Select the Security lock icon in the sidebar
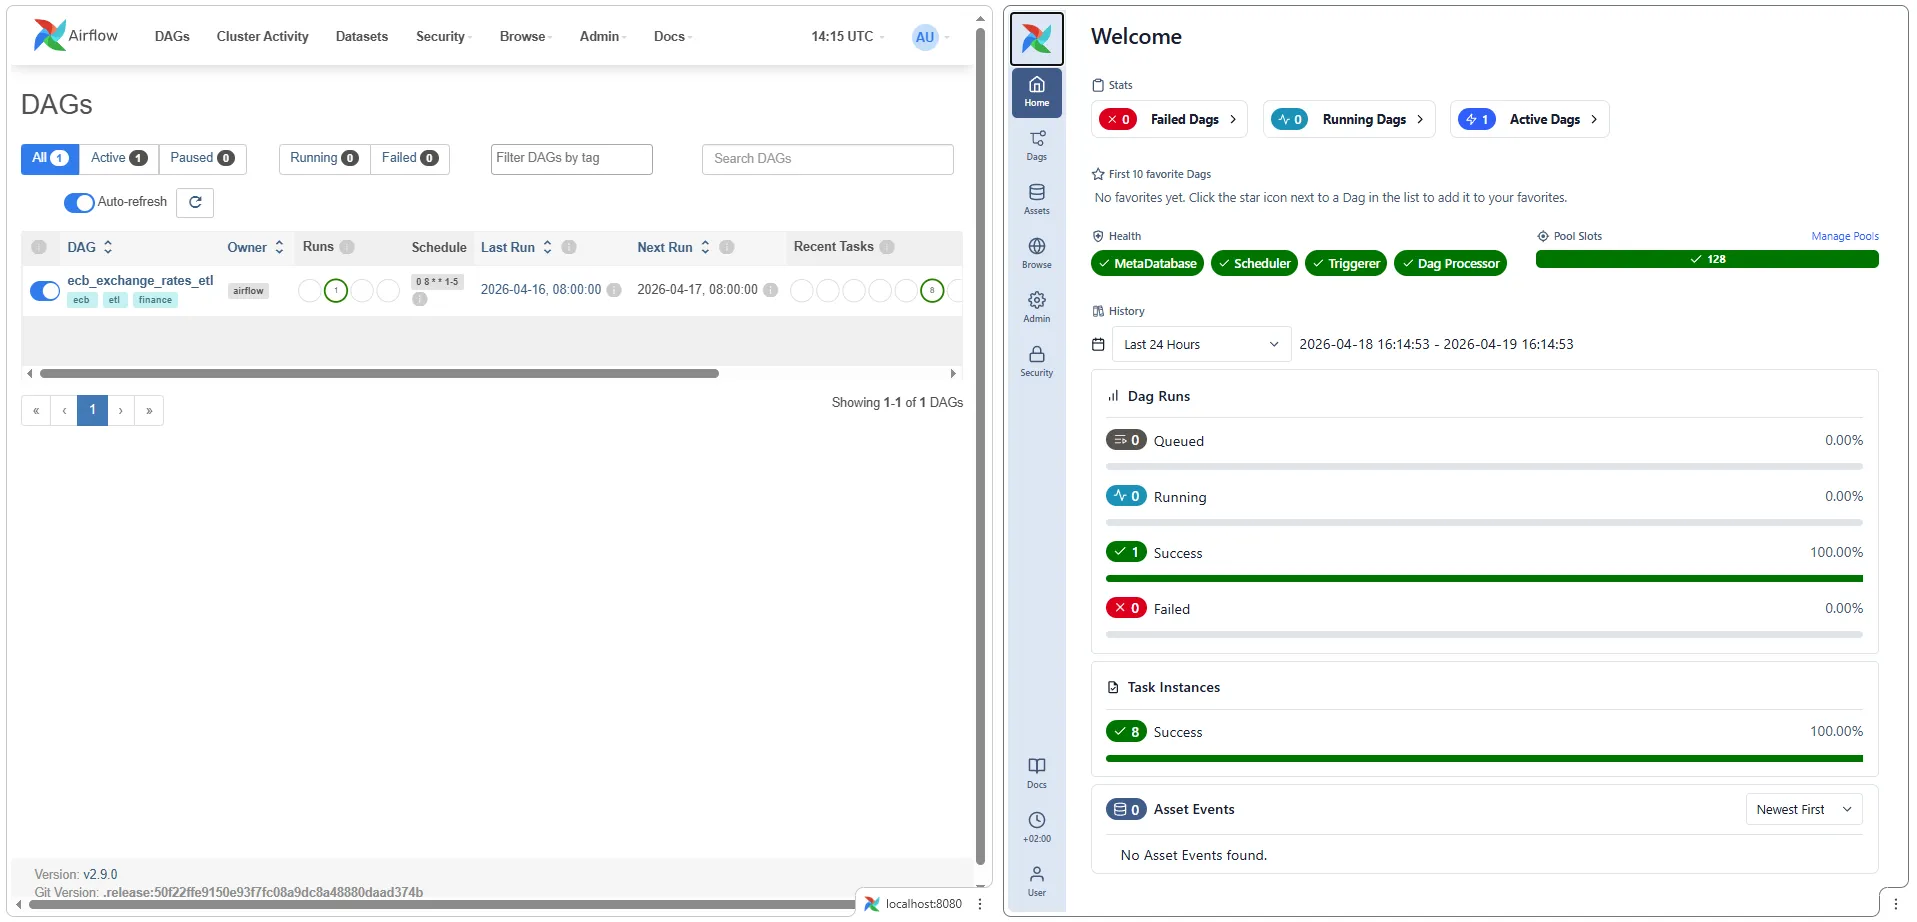 pyautogui.click(x=1036, y=360)
